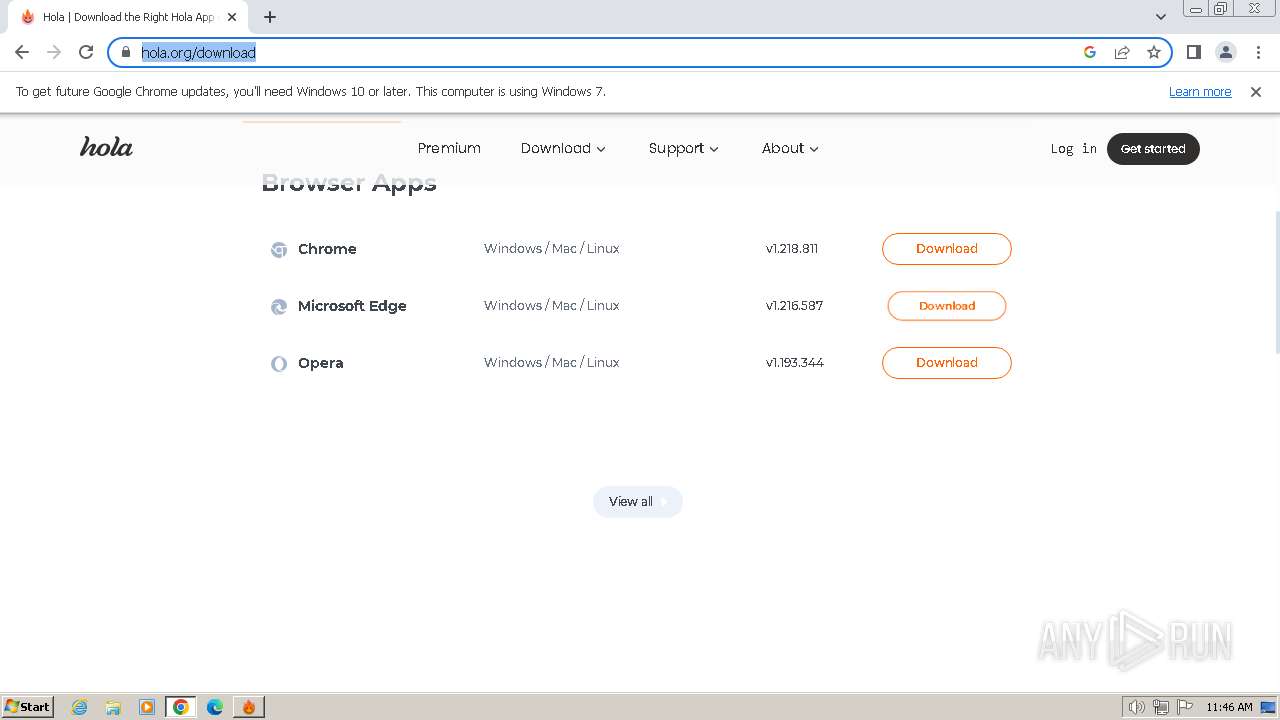Click the taskbar clock 11:46 AM

point(1229,707)
